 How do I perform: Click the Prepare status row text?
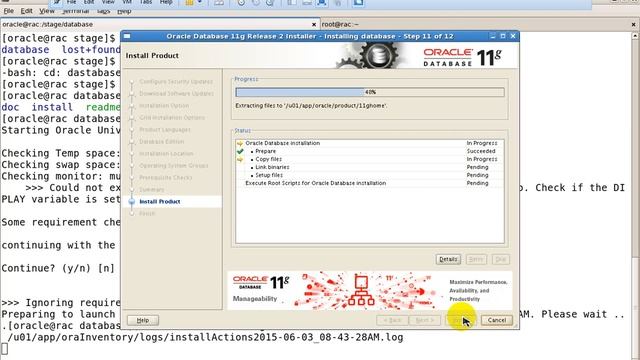coord(265,151)
